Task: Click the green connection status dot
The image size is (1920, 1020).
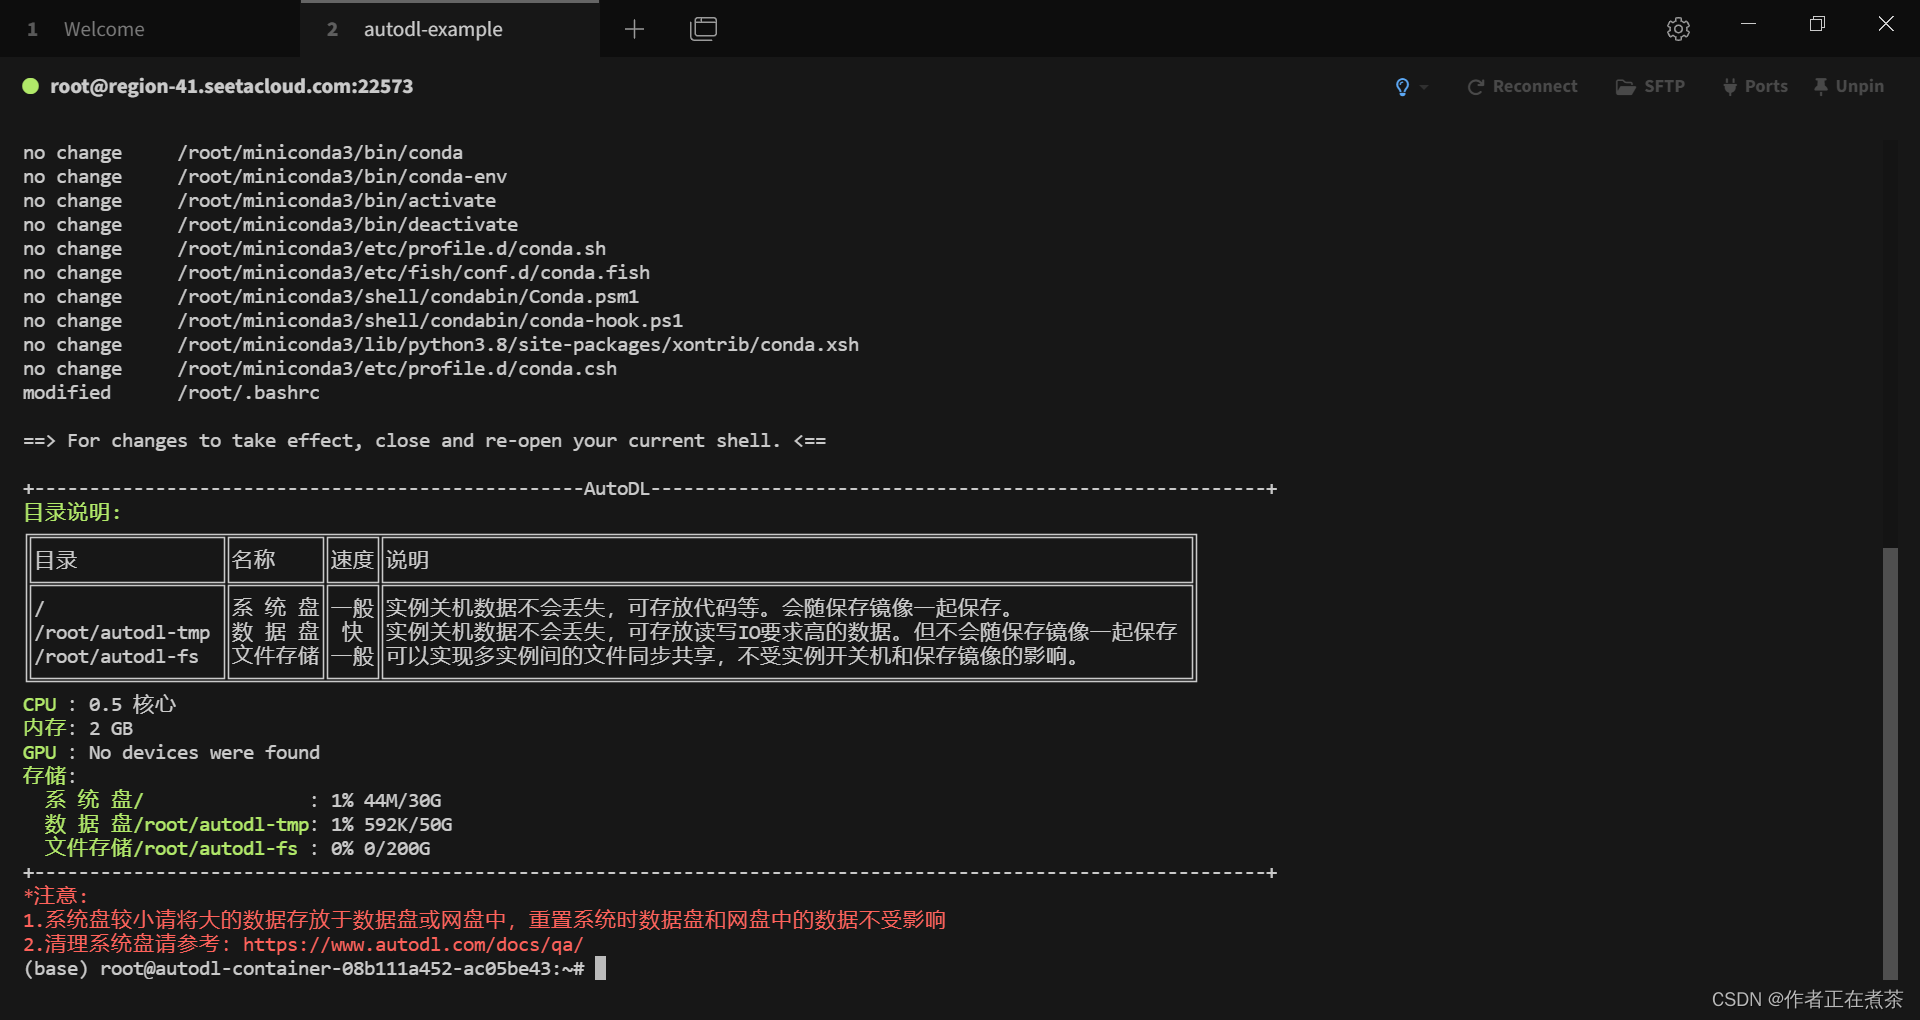Action: coord(31,87)
